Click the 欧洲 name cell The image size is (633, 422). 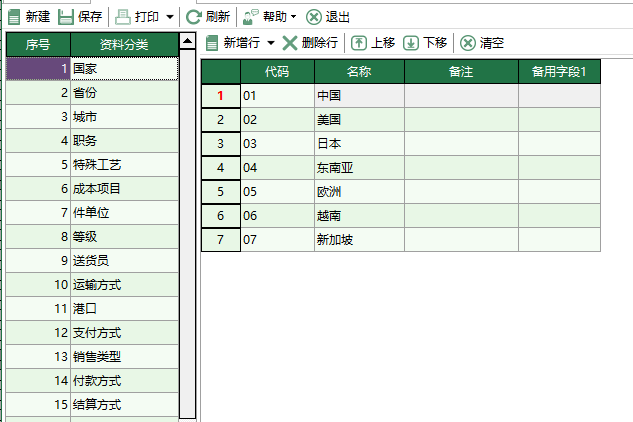tap(359, 192)
